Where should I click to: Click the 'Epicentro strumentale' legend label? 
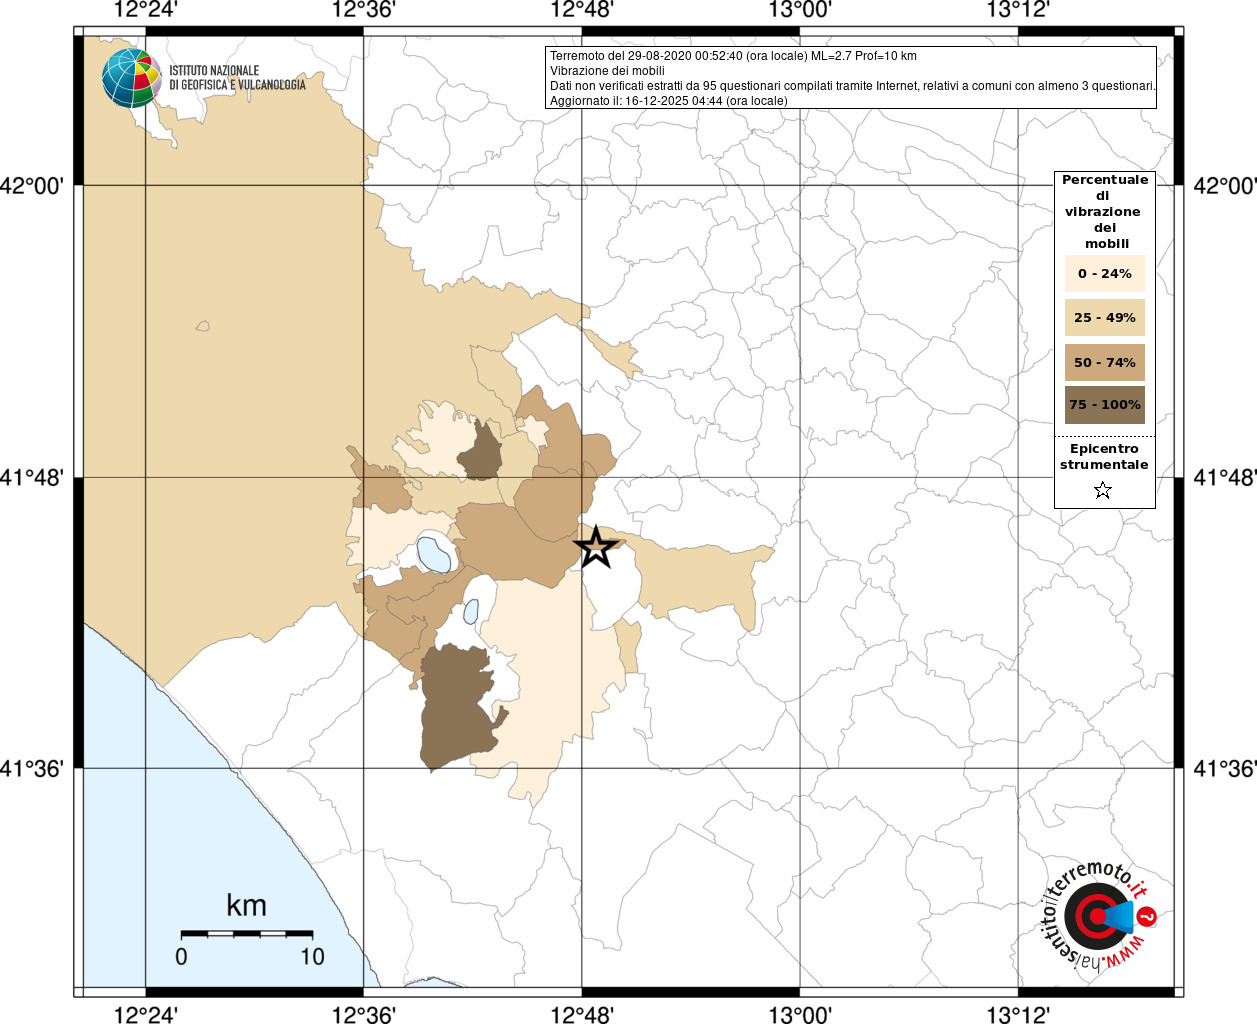(x=1104, y=456)
